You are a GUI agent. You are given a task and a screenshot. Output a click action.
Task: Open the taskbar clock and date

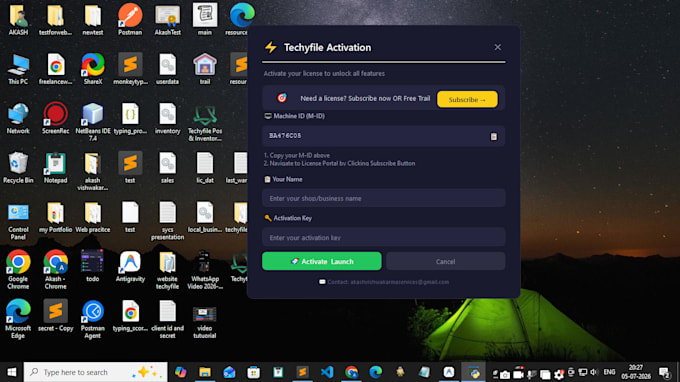coord(636,372)
